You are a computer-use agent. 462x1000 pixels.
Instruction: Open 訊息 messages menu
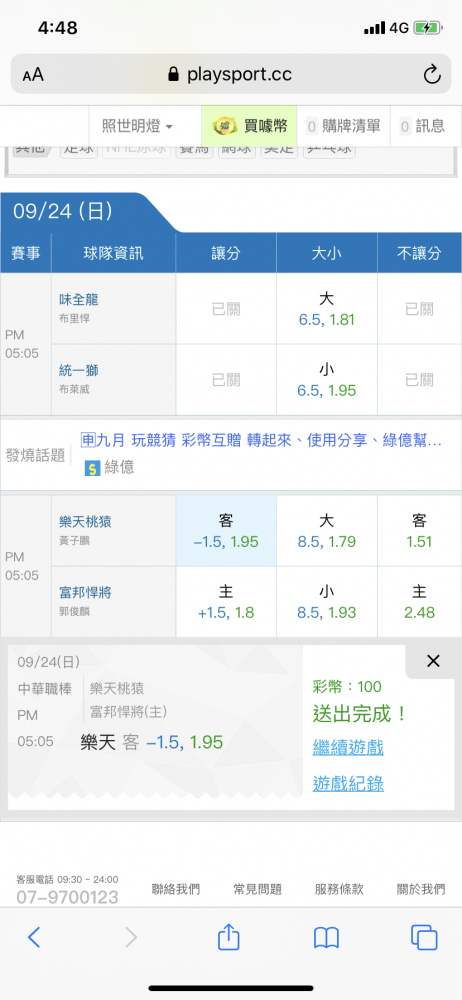point(424,126)
